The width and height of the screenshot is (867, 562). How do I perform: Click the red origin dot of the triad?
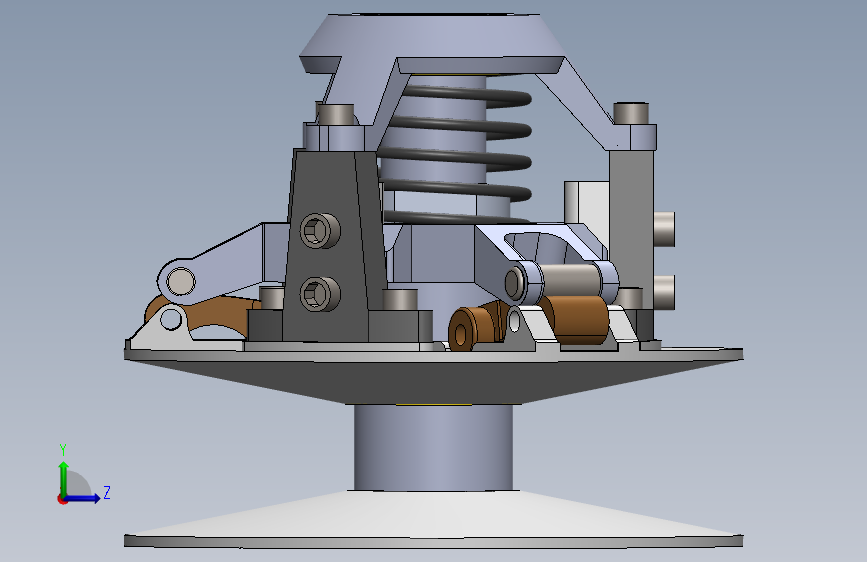tap(62, 499)
